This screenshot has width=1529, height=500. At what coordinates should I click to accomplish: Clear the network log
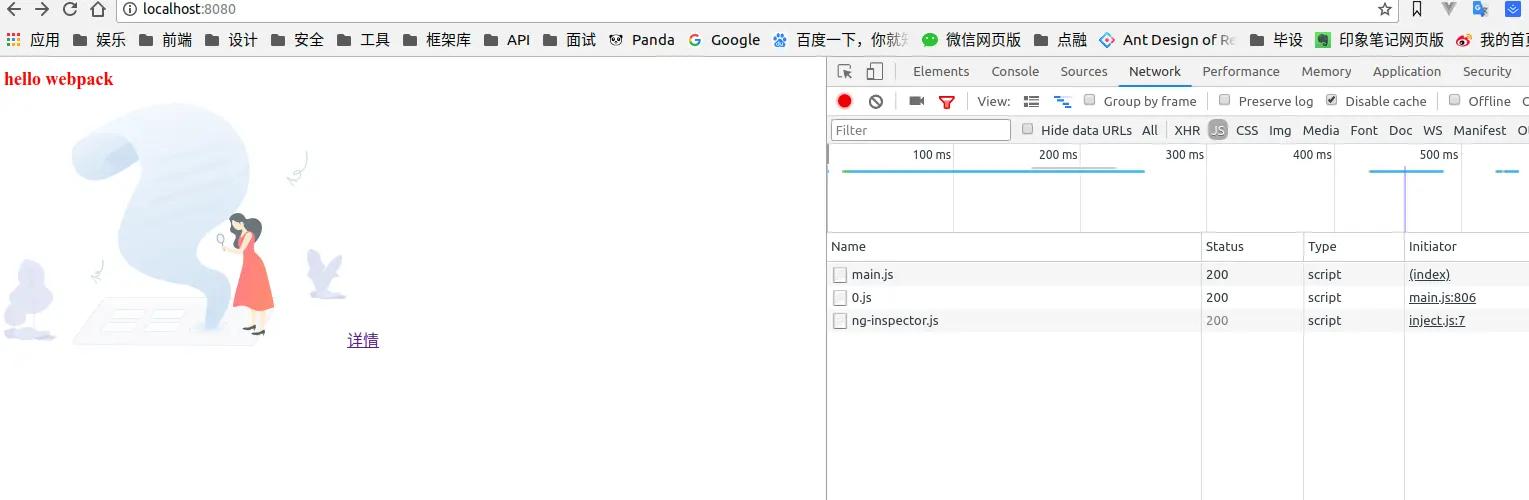[876, 101]
